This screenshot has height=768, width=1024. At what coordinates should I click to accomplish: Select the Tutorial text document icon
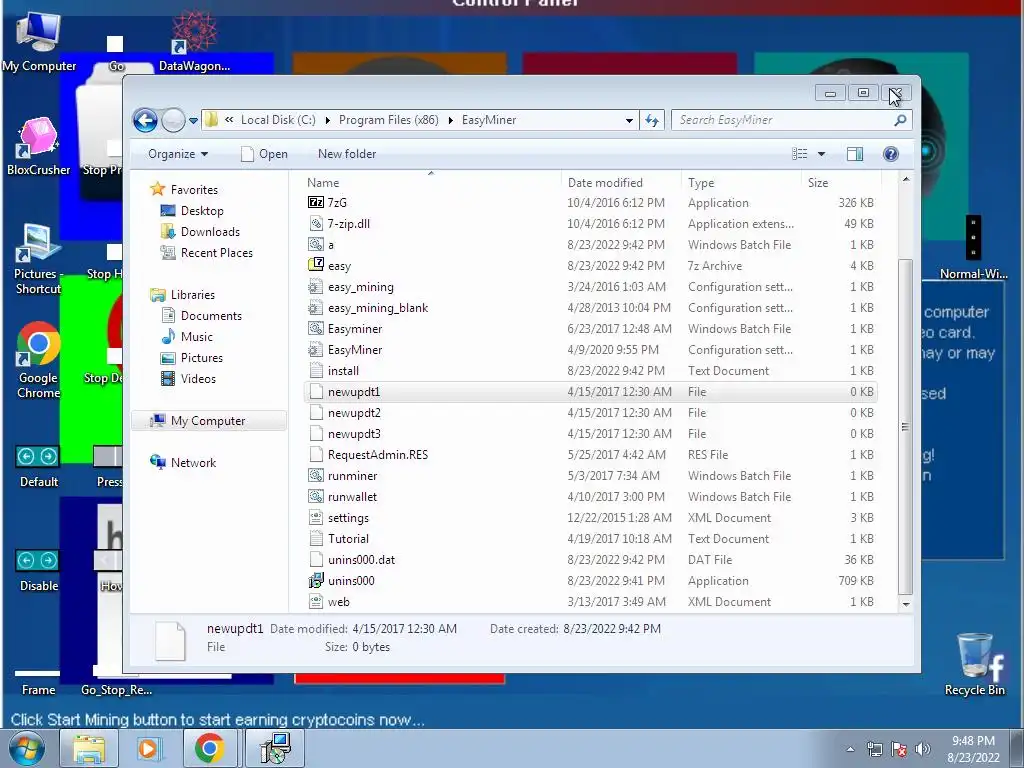click(316, 539)
